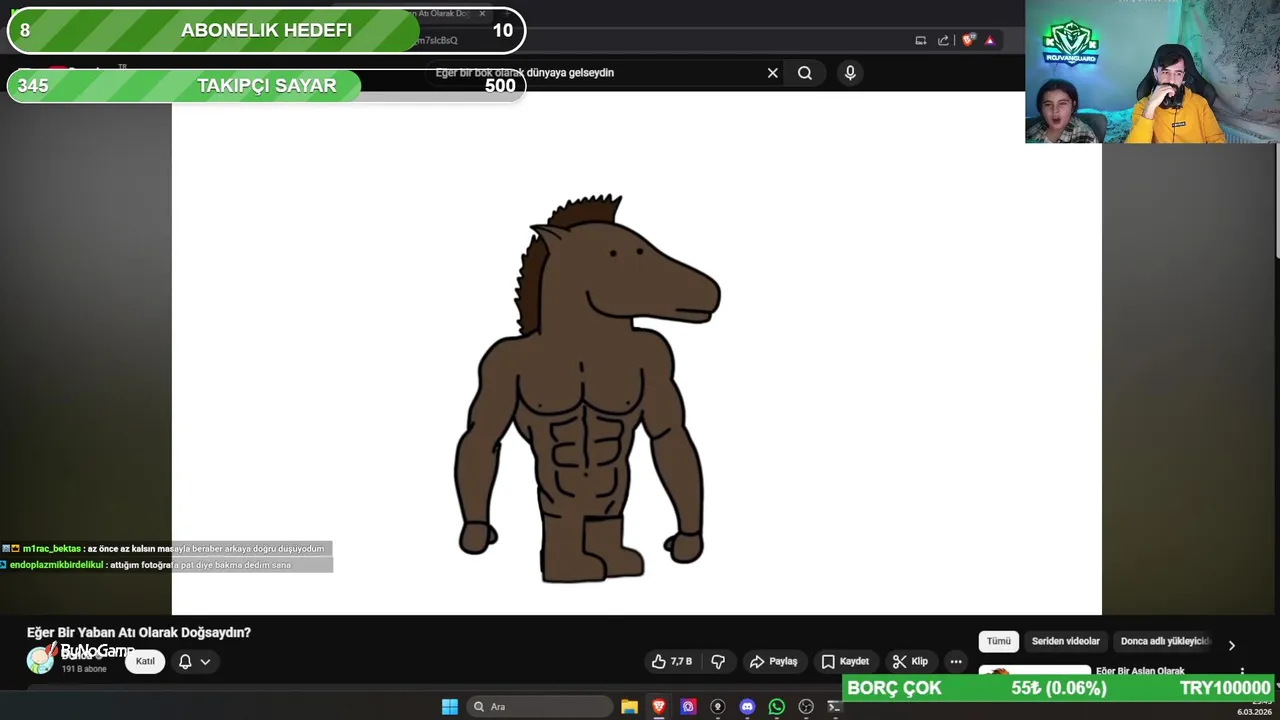Open Brave browser from taskbar

[658, 707]
